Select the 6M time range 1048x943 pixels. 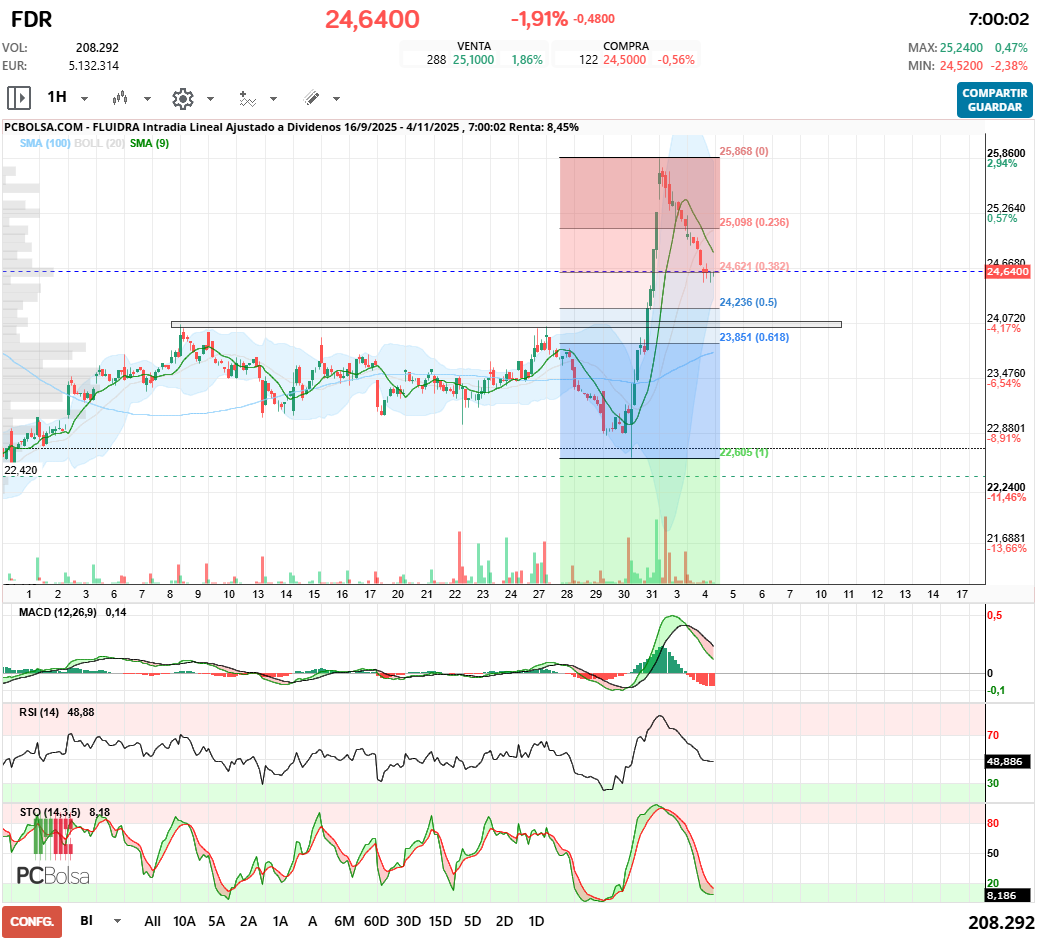click(345, 921)
